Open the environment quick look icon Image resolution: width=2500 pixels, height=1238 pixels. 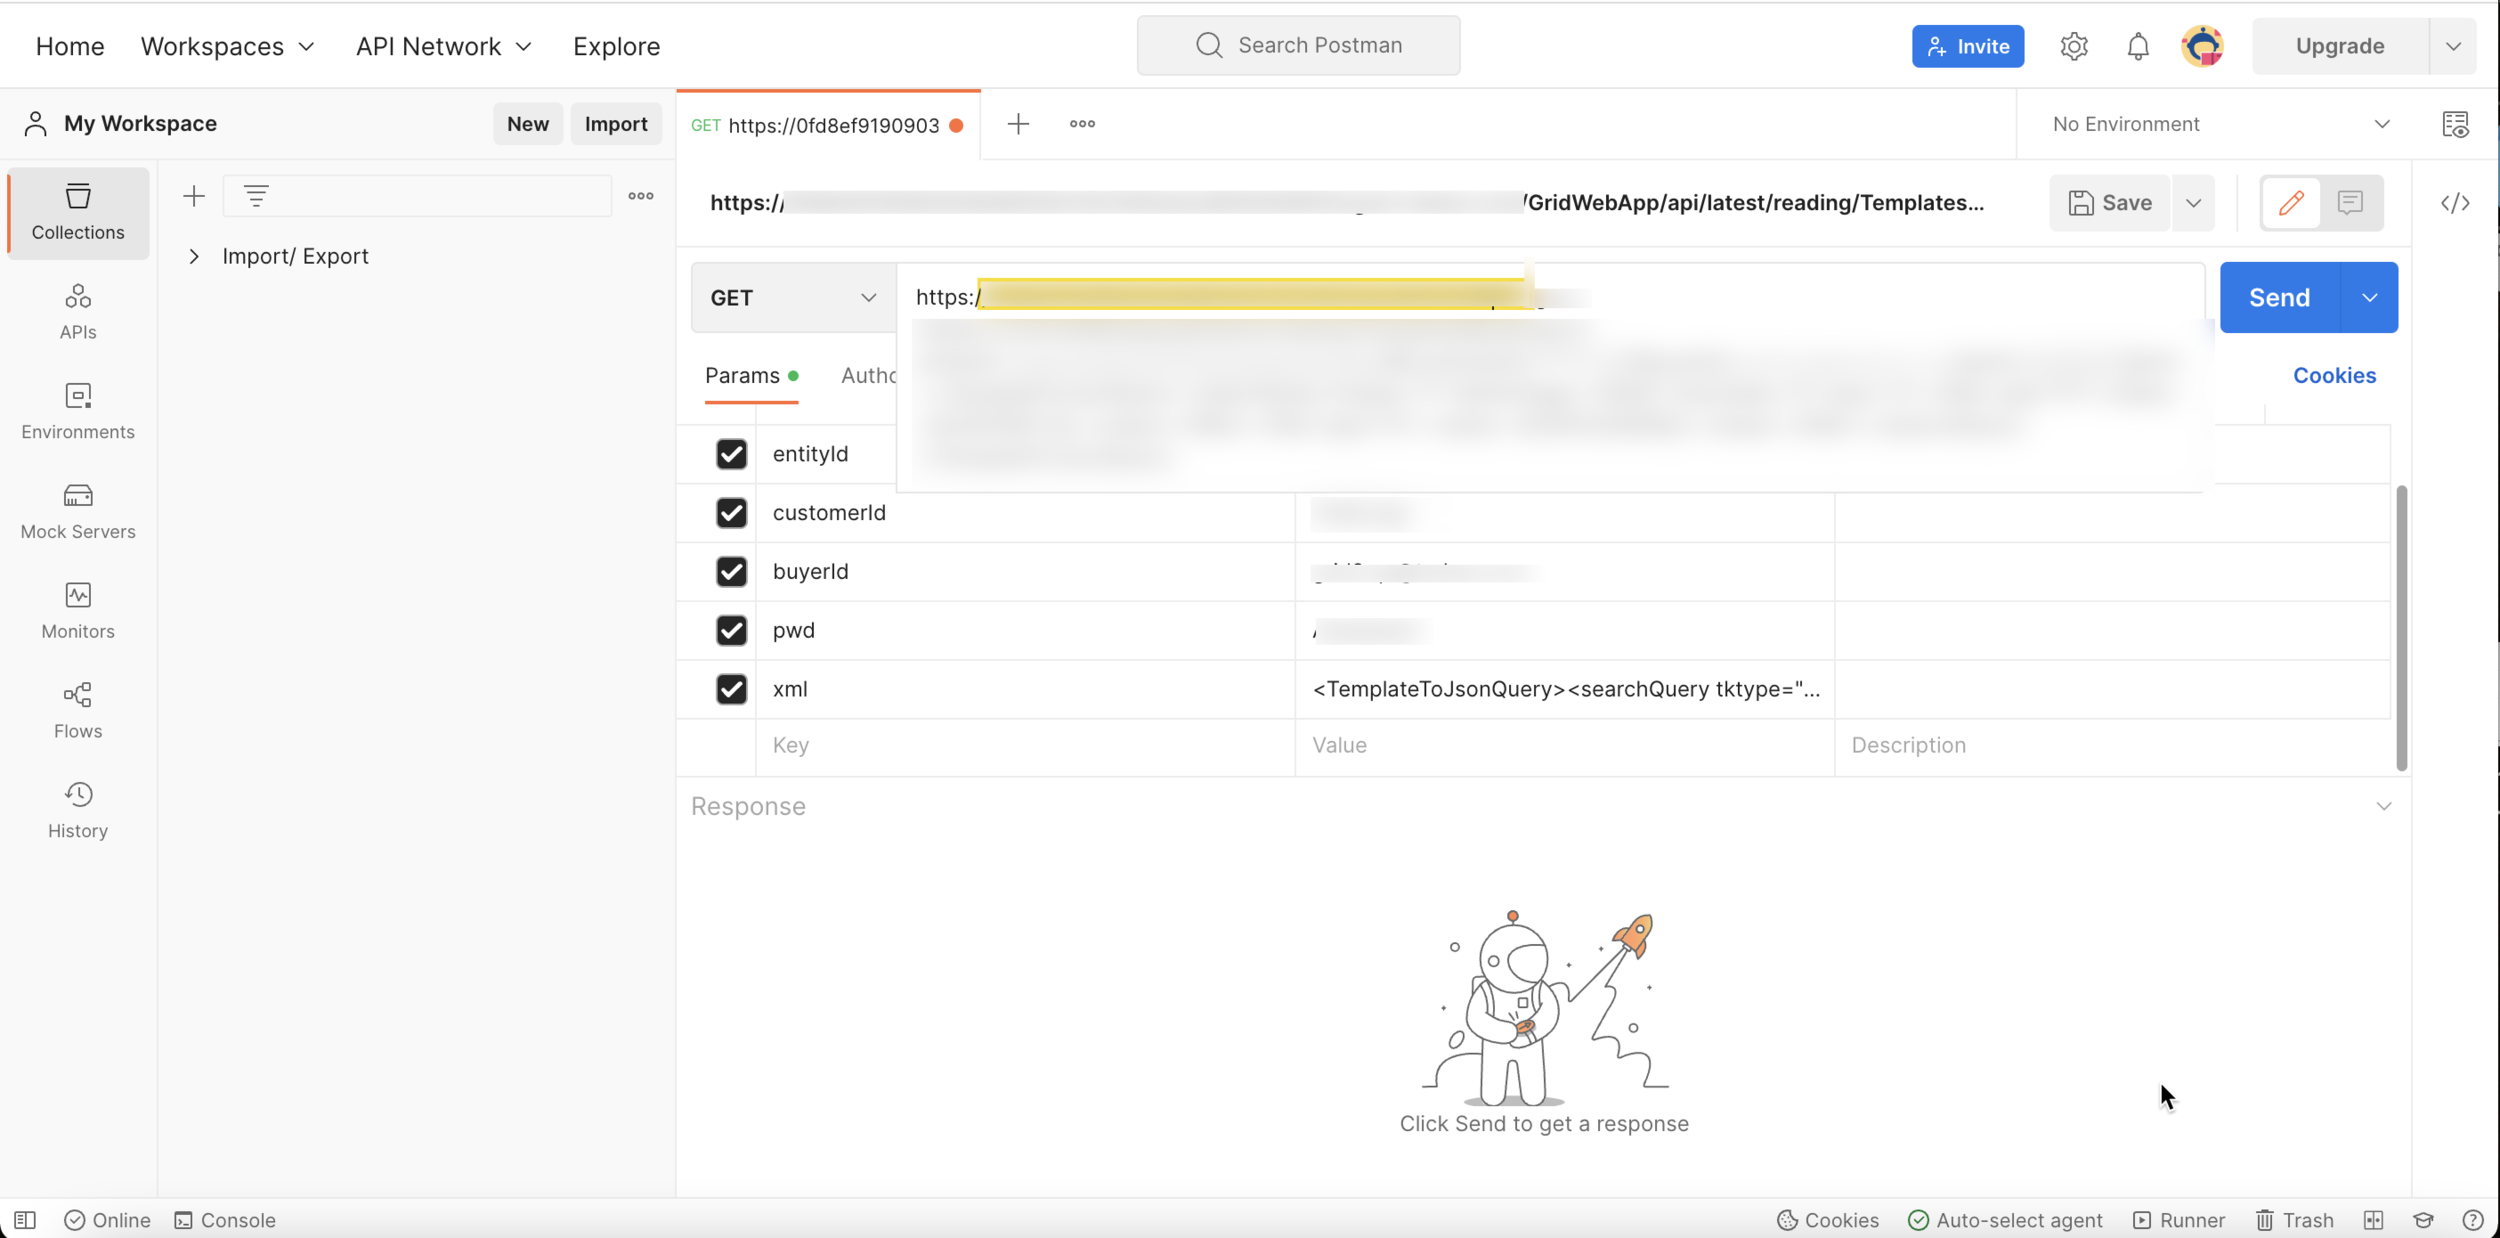pyautogui.click(x=2455, y=124)
